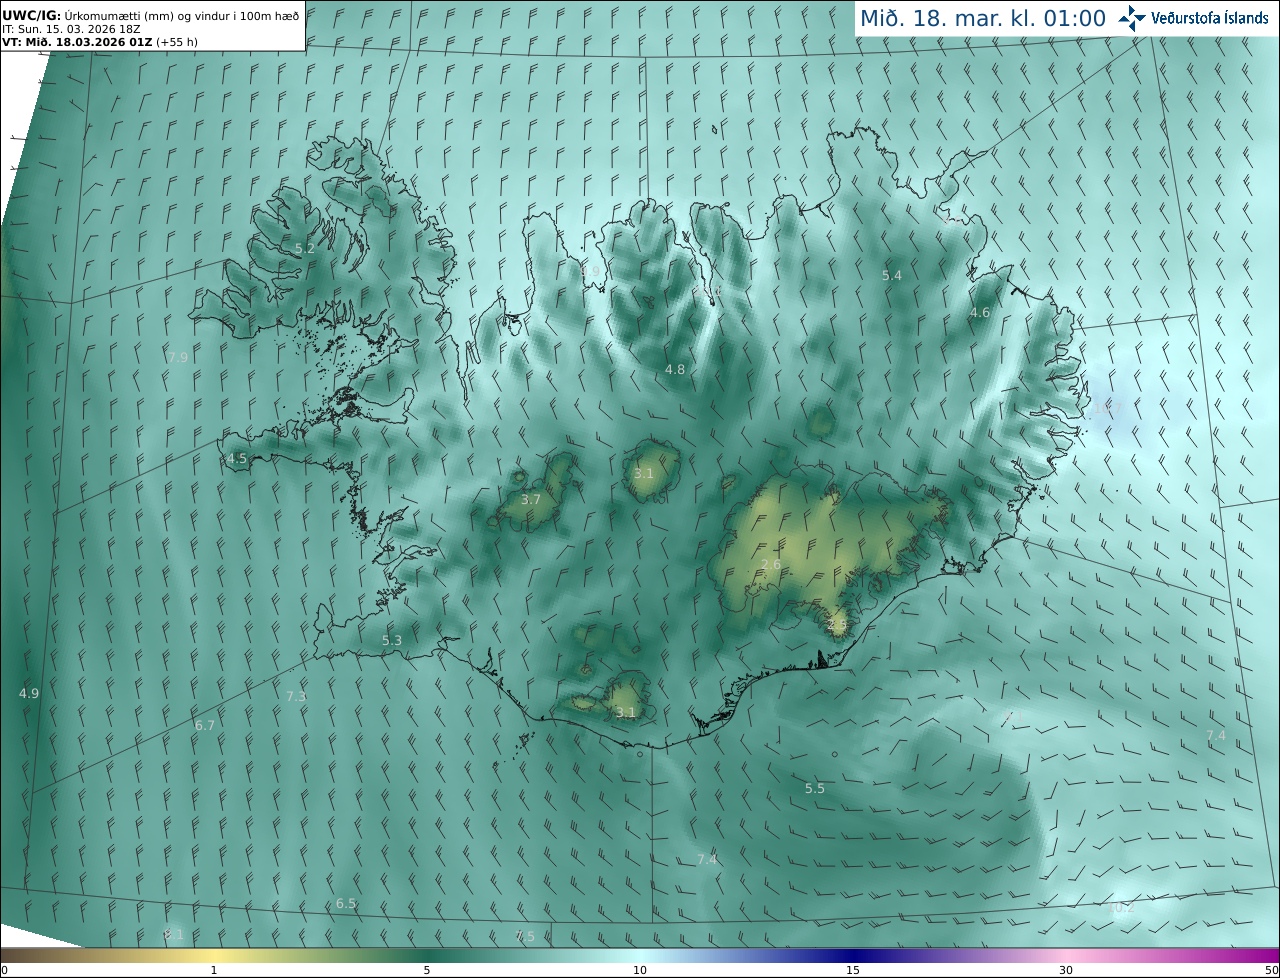
Task: Click the 4.6 value on the map
Action: point(980,313)
